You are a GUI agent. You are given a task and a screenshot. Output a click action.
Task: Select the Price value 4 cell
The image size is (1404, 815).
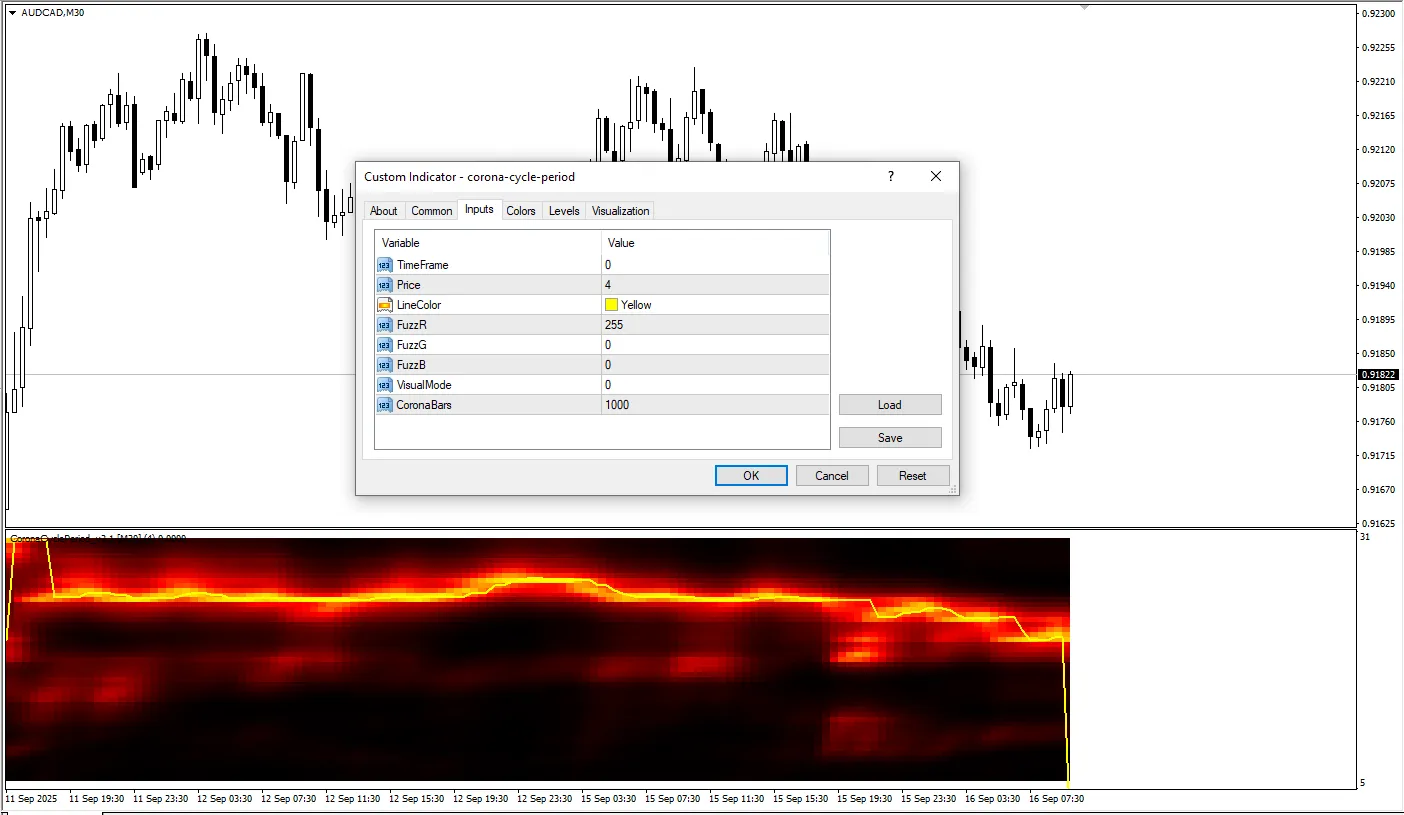tap(715, 285)
